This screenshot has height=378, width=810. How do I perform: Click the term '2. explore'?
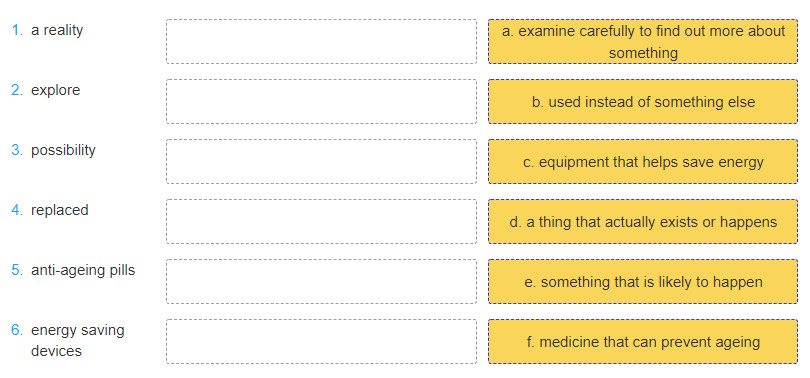46,90
